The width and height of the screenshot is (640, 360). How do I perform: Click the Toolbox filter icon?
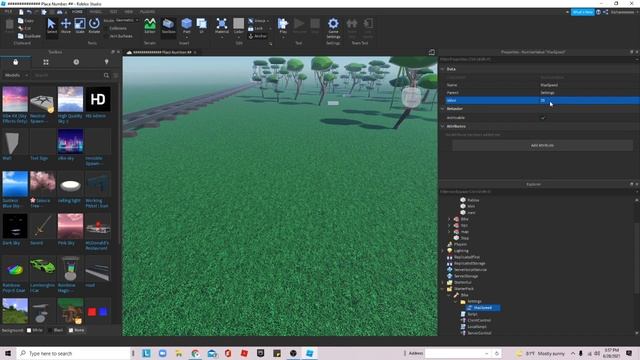tap(116, 75)
